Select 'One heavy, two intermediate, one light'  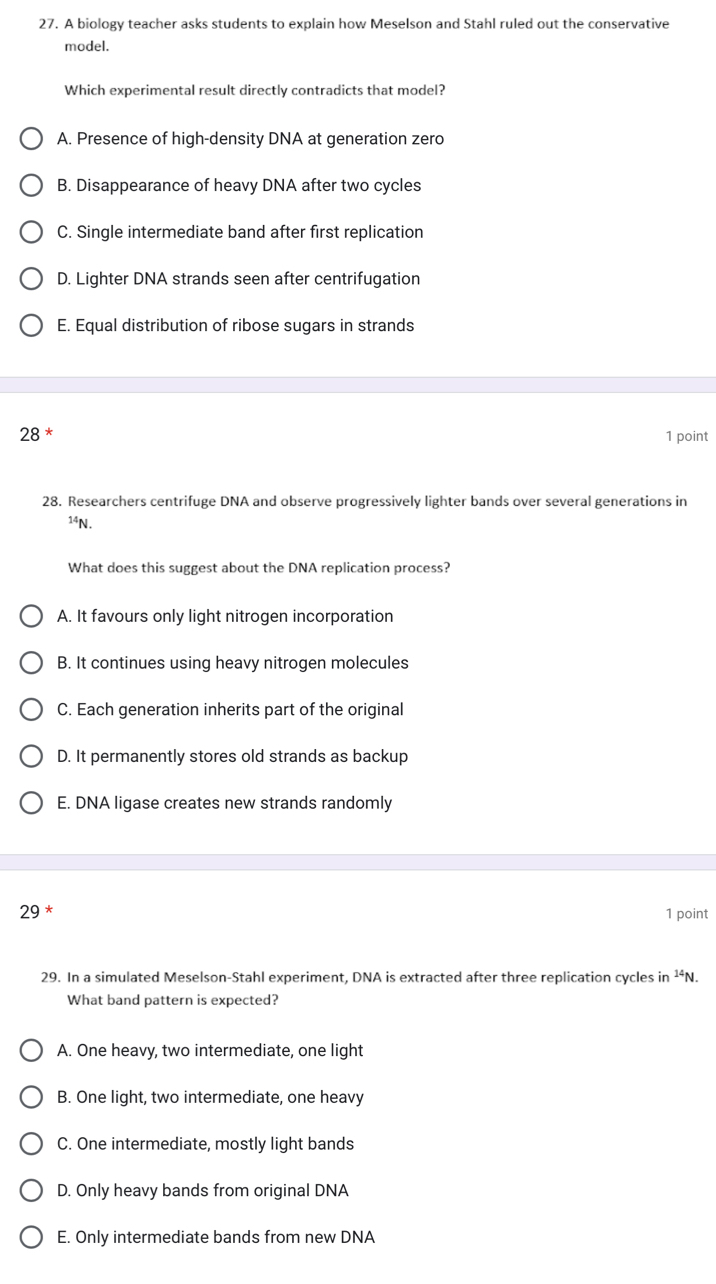[x=31, y=1050]
